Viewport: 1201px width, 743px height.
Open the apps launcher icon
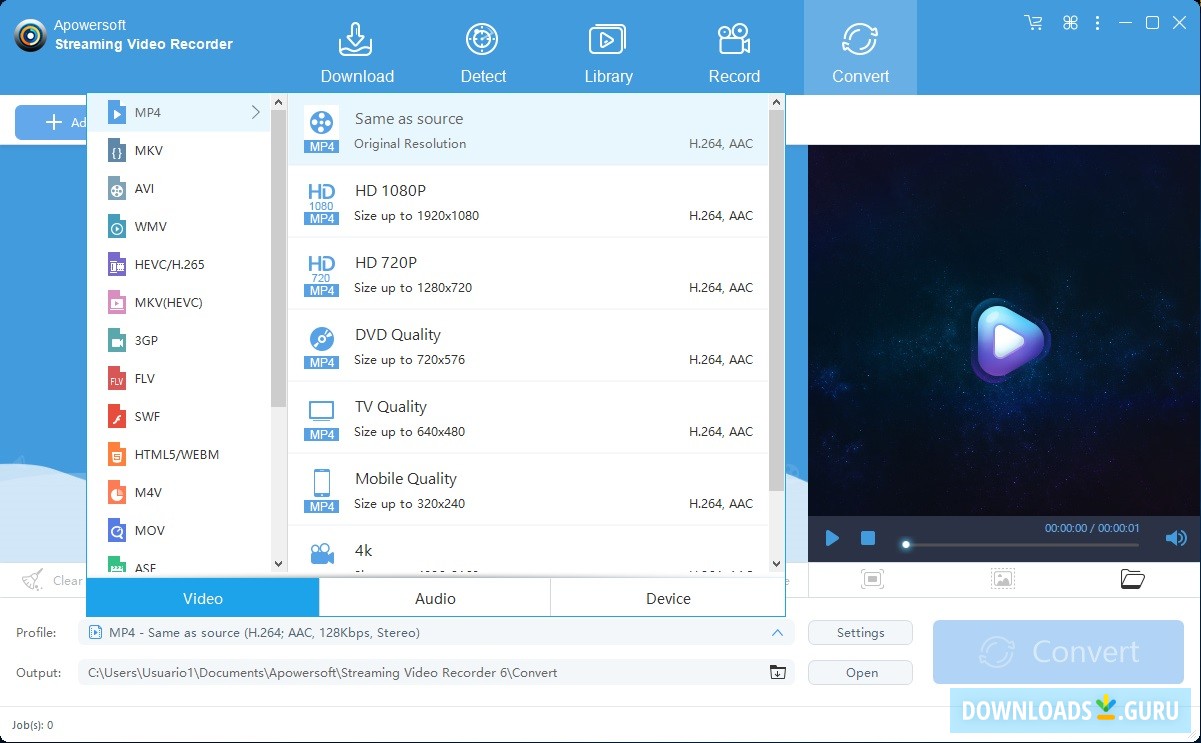click(x=1070, y=22)
